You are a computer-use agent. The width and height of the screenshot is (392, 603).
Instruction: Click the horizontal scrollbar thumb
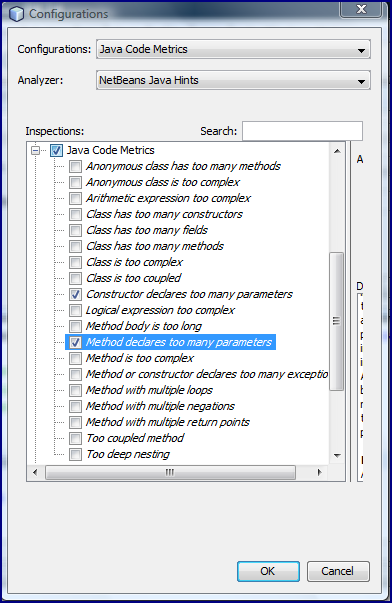(170, 472)
